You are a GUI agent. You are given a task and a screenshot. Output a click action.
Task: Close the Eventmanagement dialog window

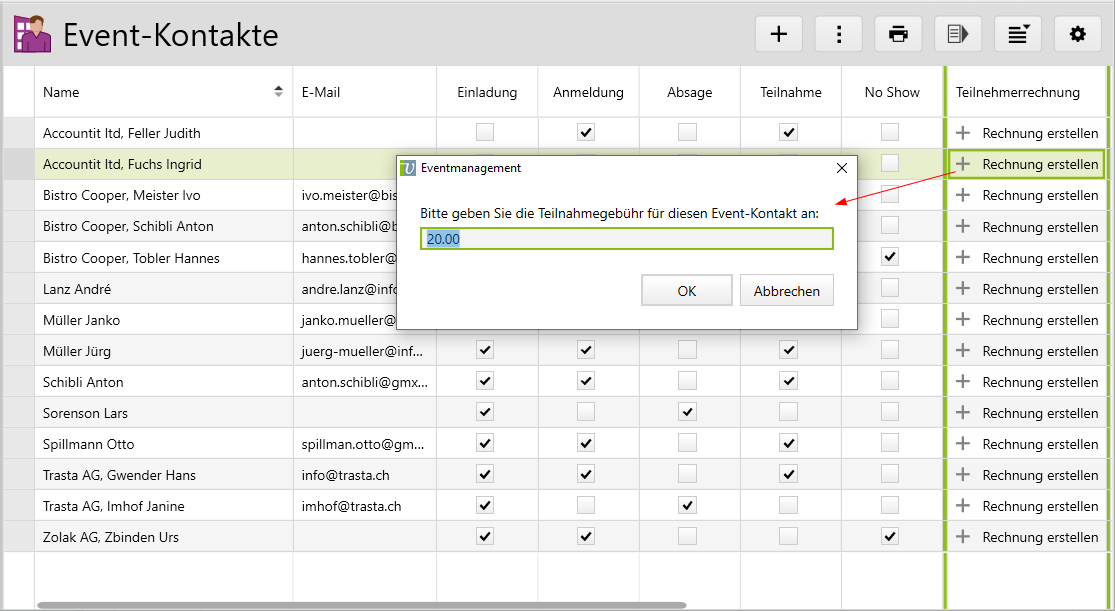point(841,168)
